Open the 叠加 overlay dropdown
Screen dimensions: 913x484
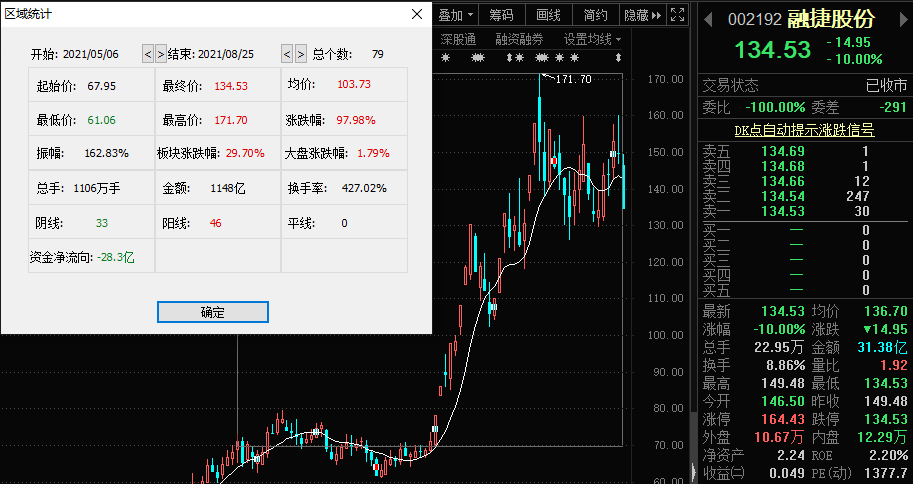[456, 15]
